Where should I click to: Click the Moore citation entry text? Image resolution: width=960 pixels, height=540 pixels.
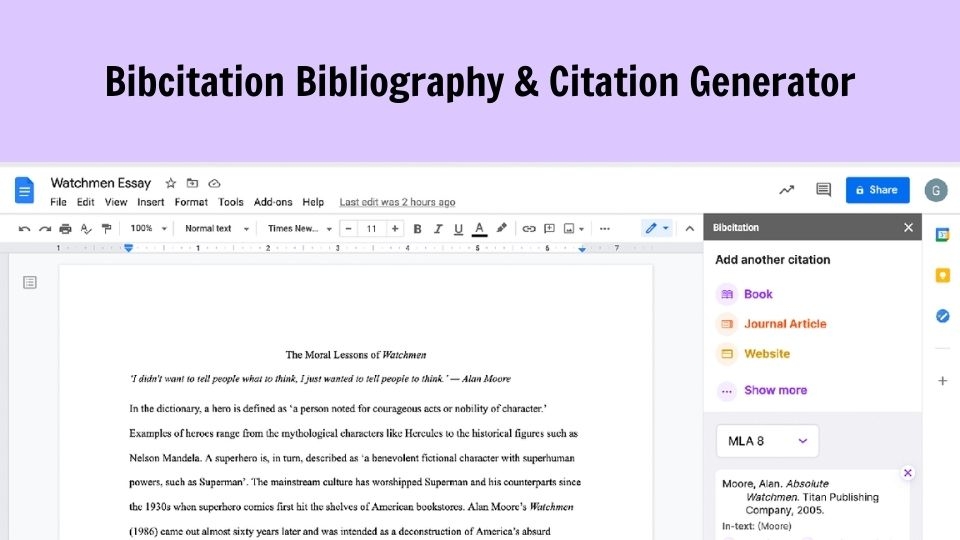pyautogui.click(x=801, y=497)
